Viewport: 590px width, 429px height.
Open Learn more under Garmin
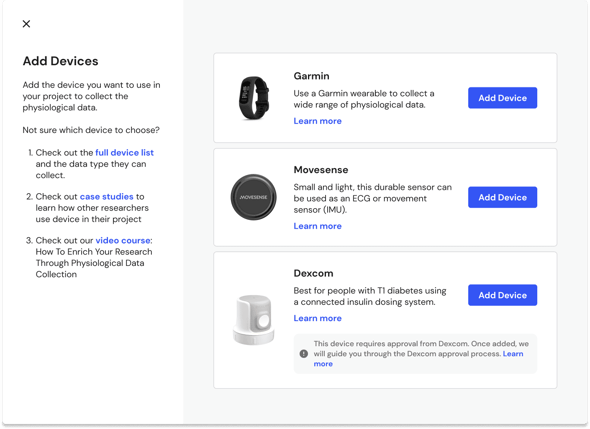click(x=318, y=121)
